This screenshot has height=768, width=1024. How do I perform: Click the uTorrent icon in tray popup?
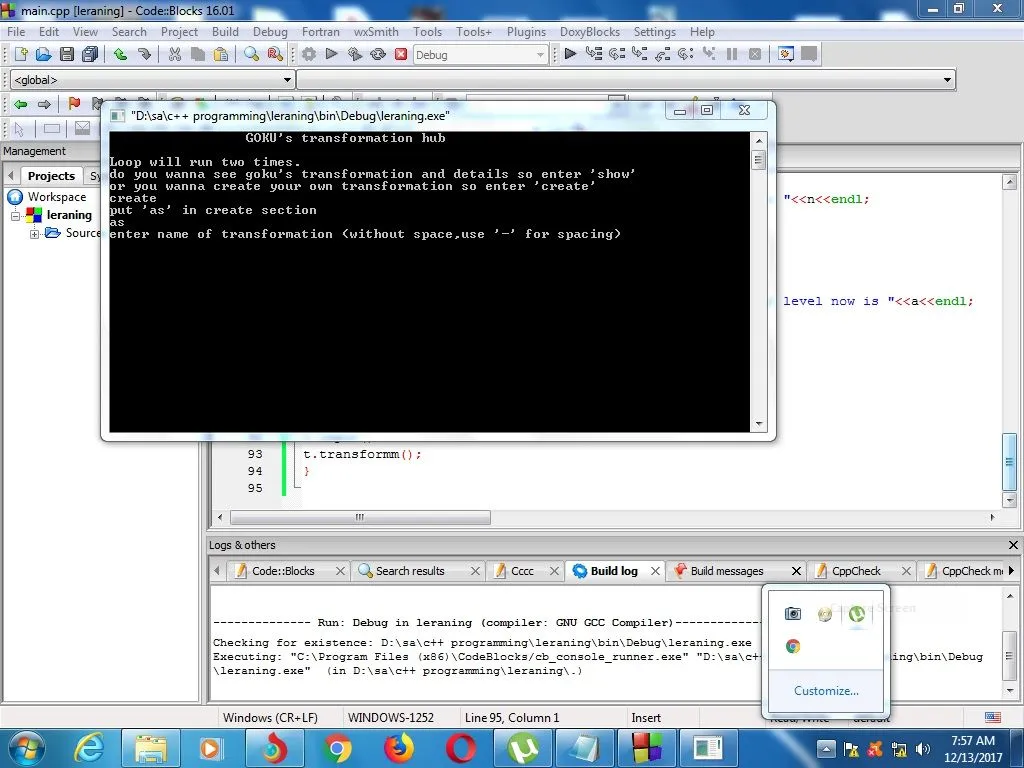pyautogui.click(x=857, y=614)
